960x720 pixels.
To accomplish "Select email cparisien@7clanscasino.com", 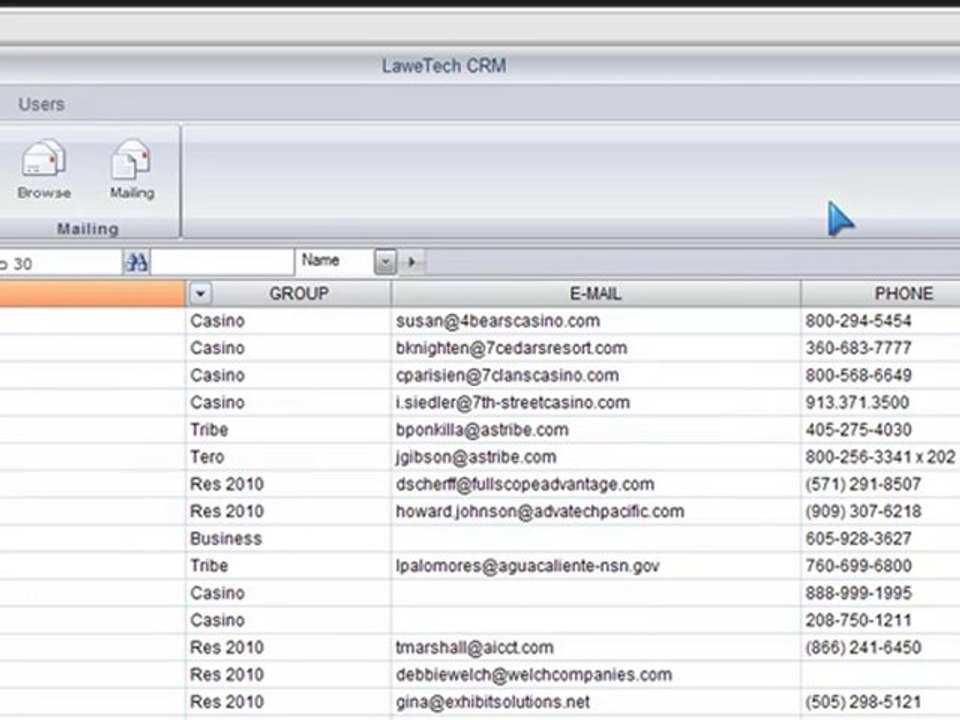I will 507,375.
